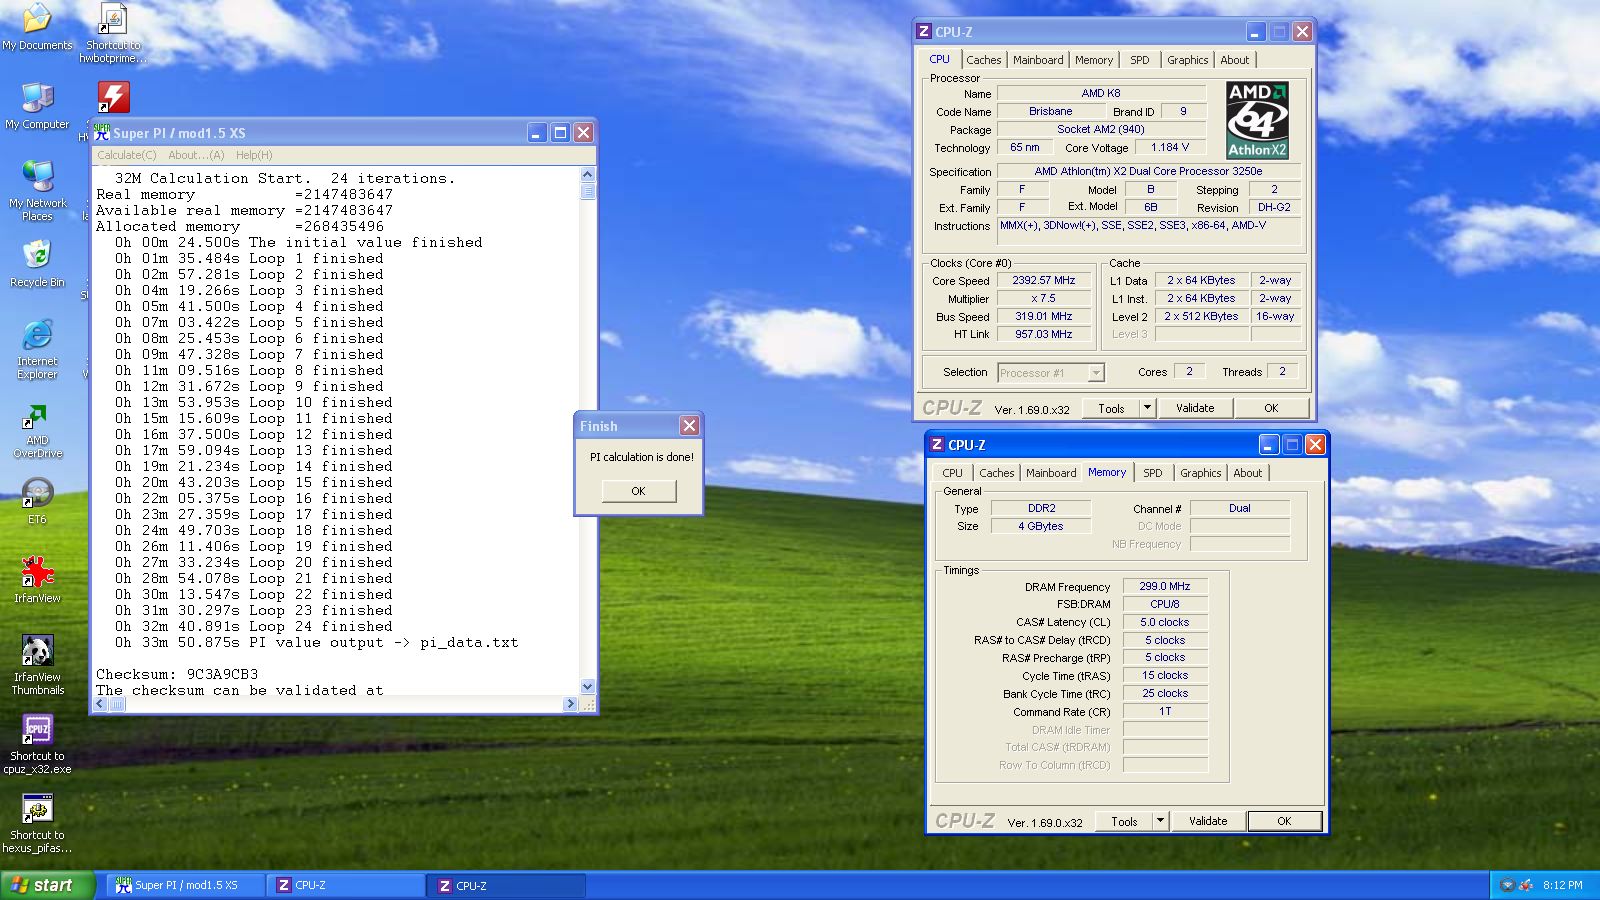
Task: Select Super PI taskbar button
Action: tap(186, 885)
